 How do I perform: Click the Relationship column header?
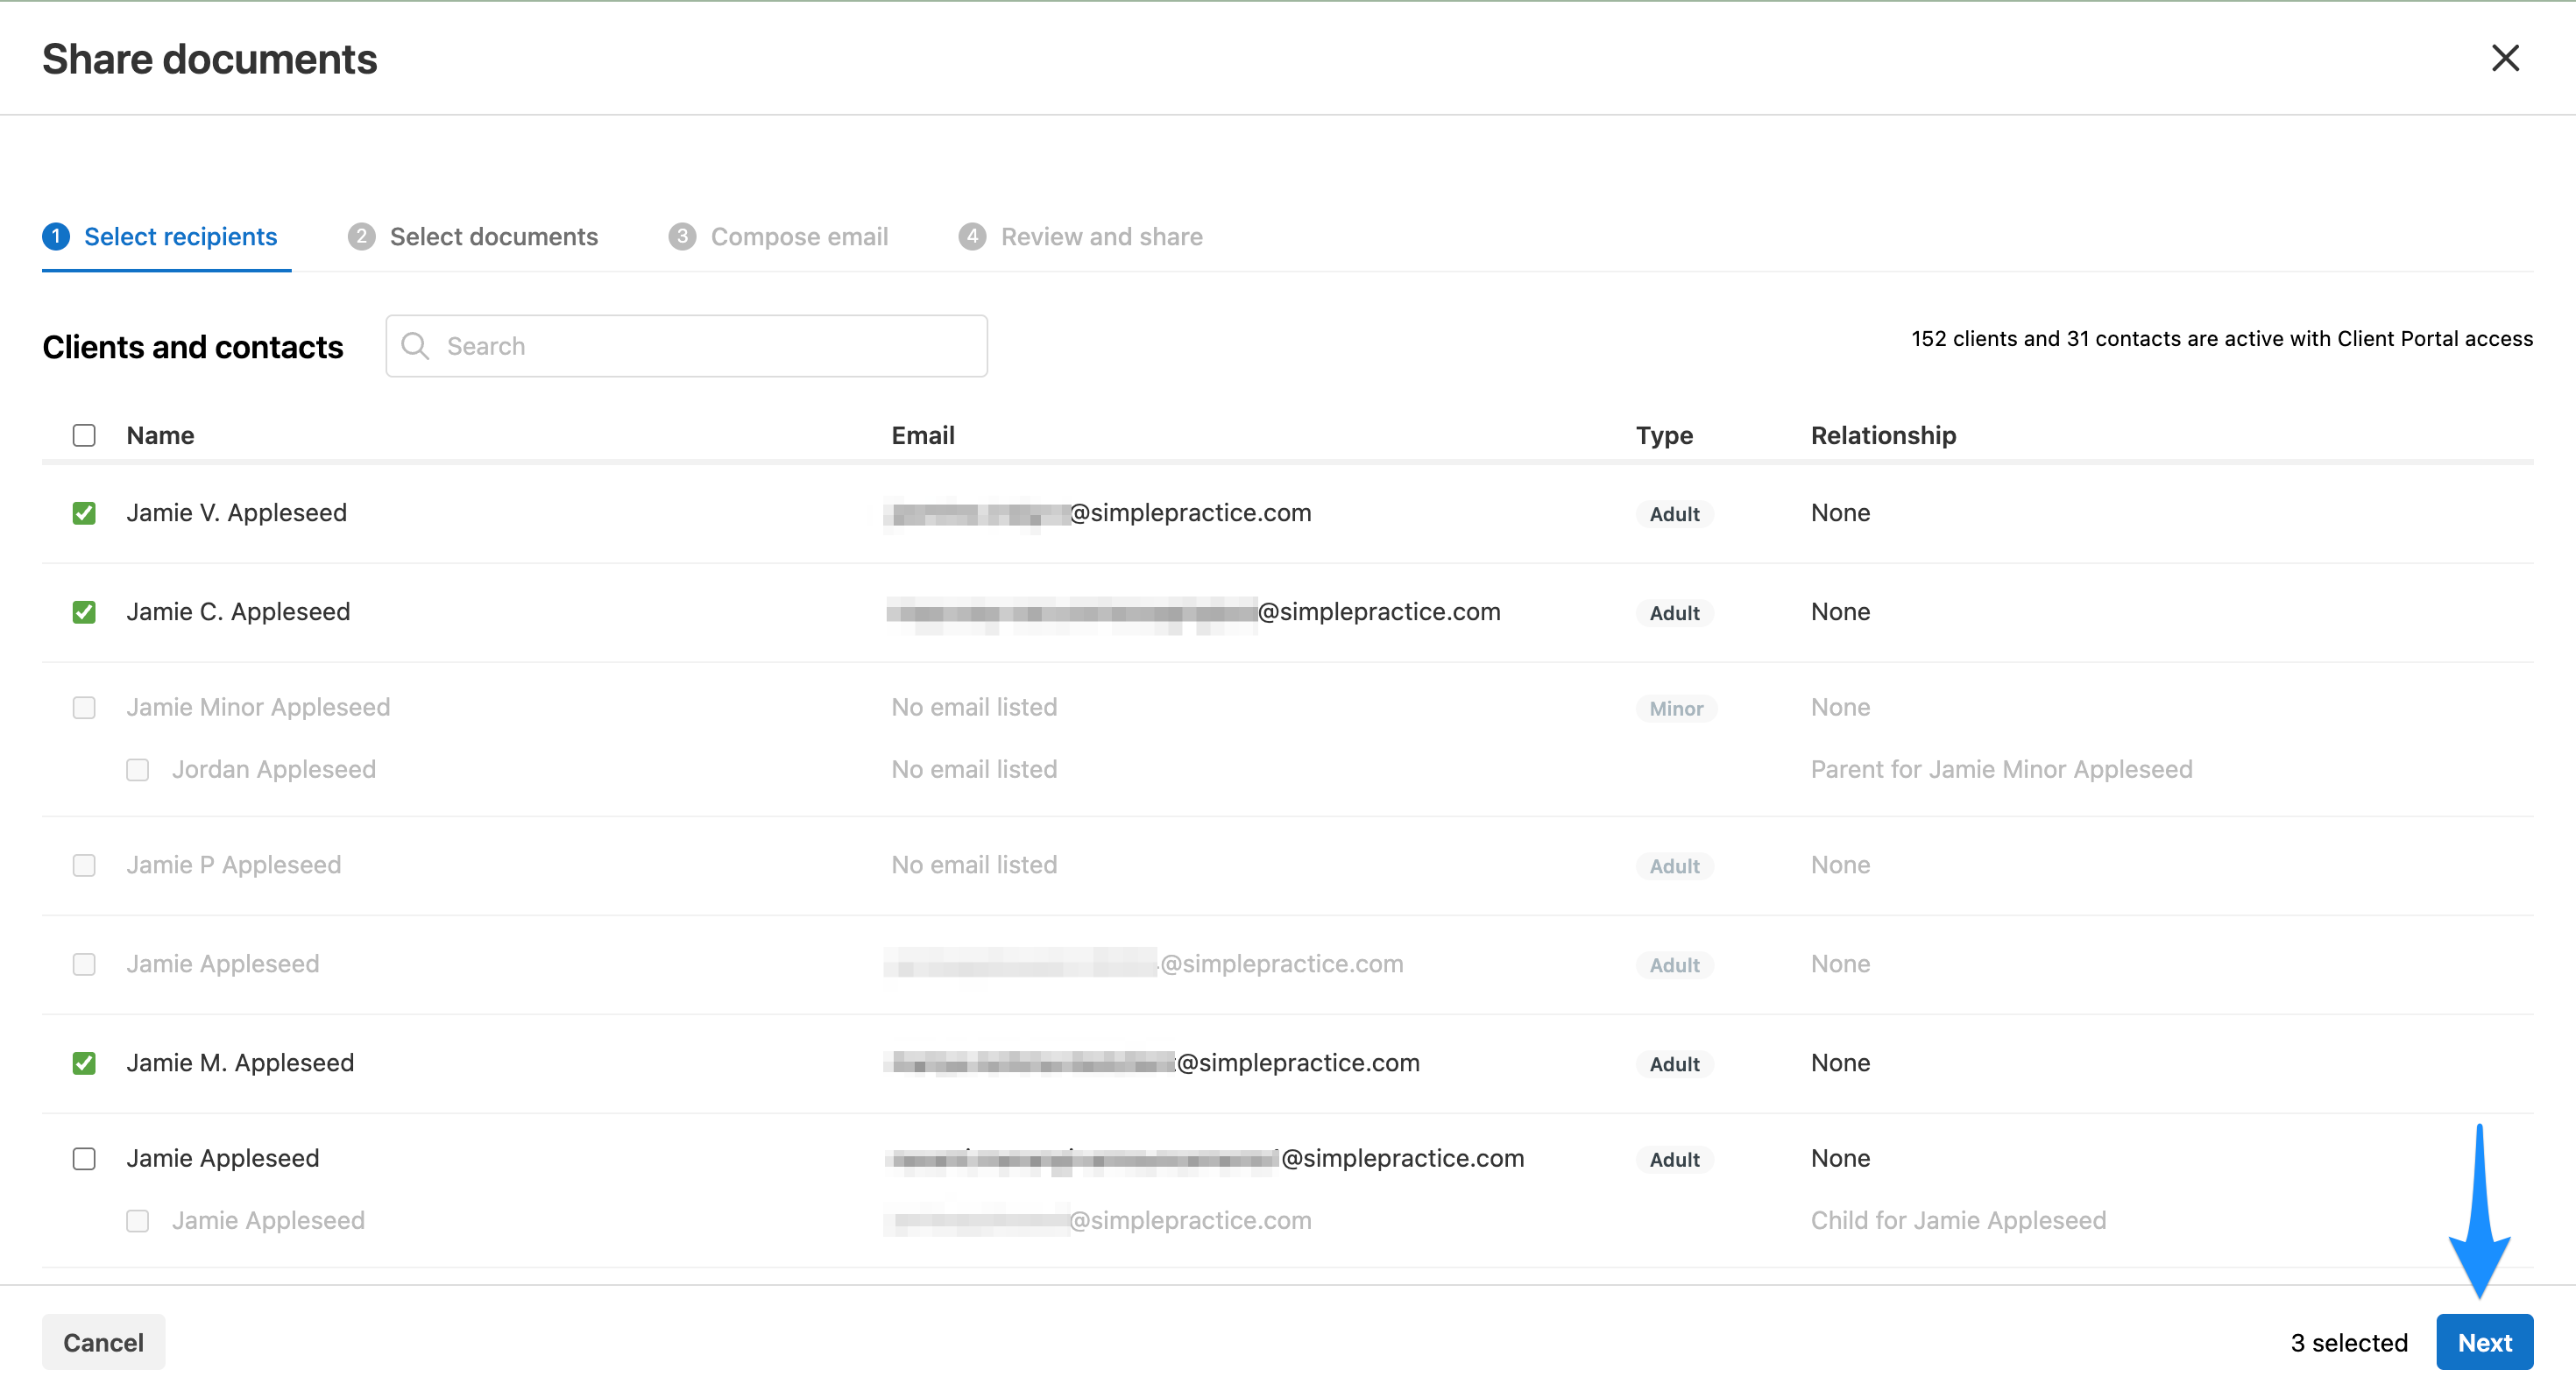tap(1883, 435)
